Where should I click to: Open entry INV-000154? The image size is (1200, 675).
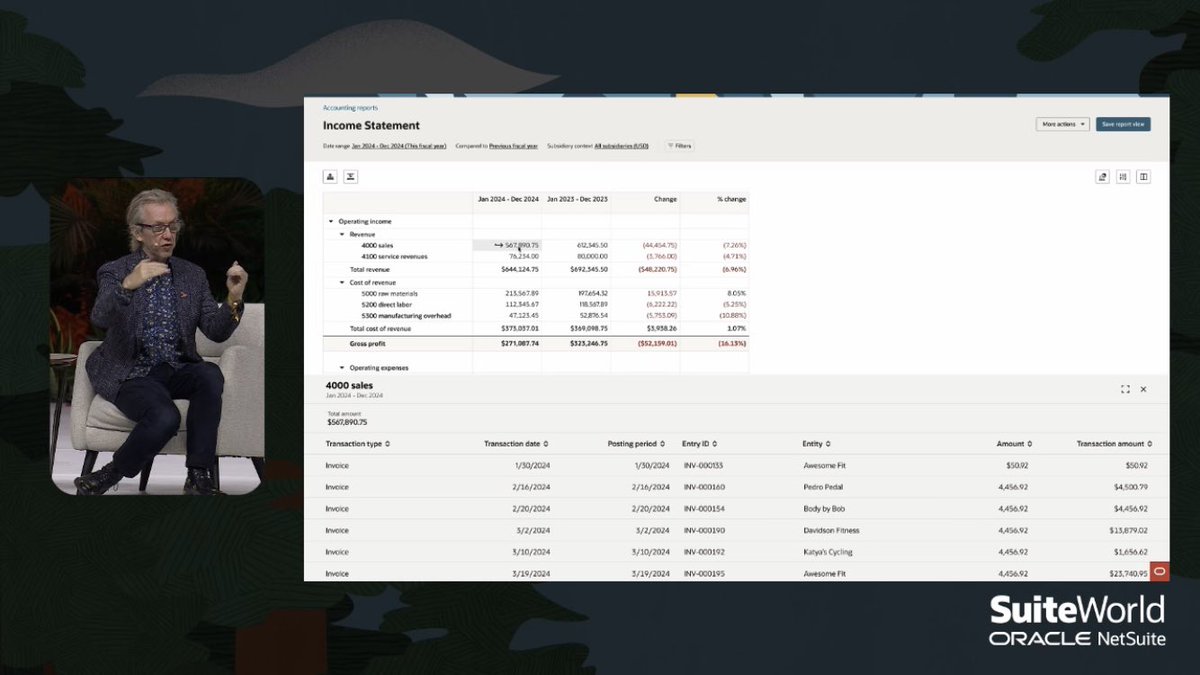pyautogui.click(x=704, y=509)
